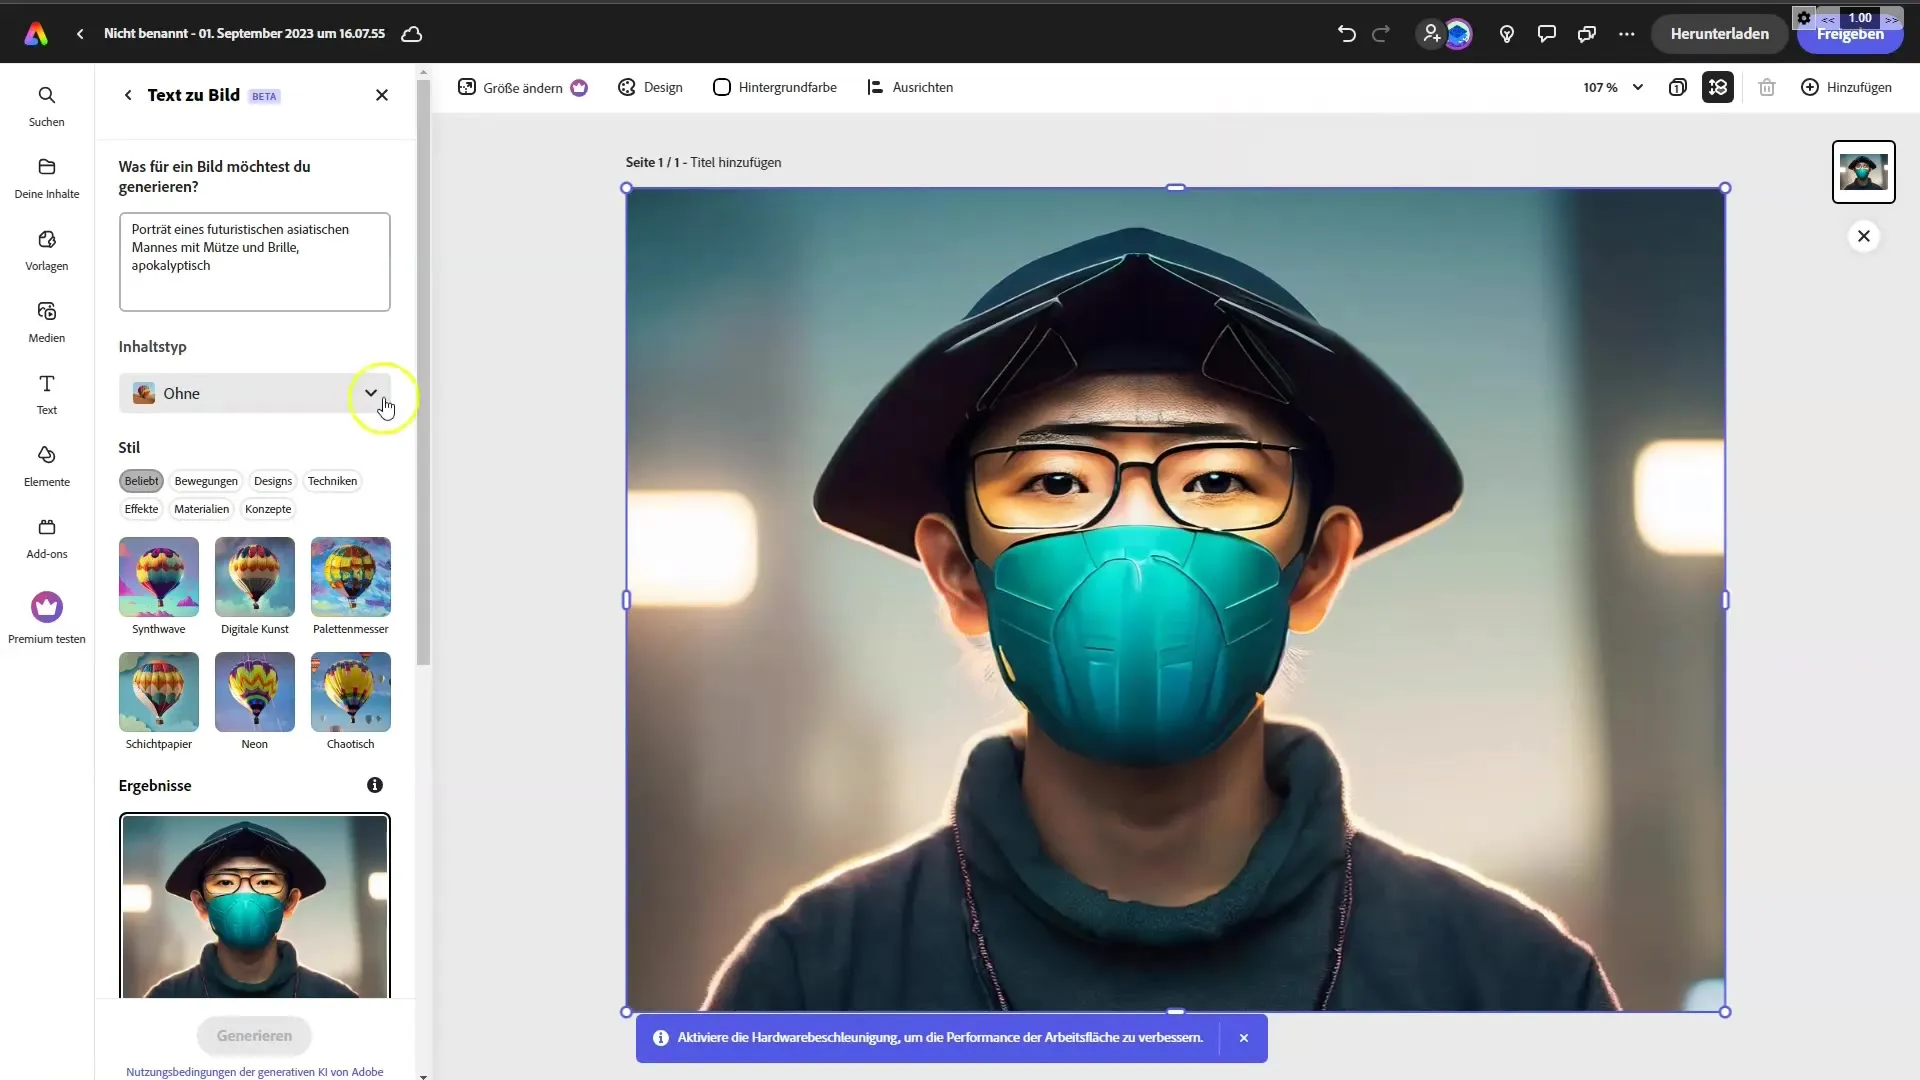Click Hinzufügen to add a page
This screenshot has height=1080, width=1920.
(1846, 88)
